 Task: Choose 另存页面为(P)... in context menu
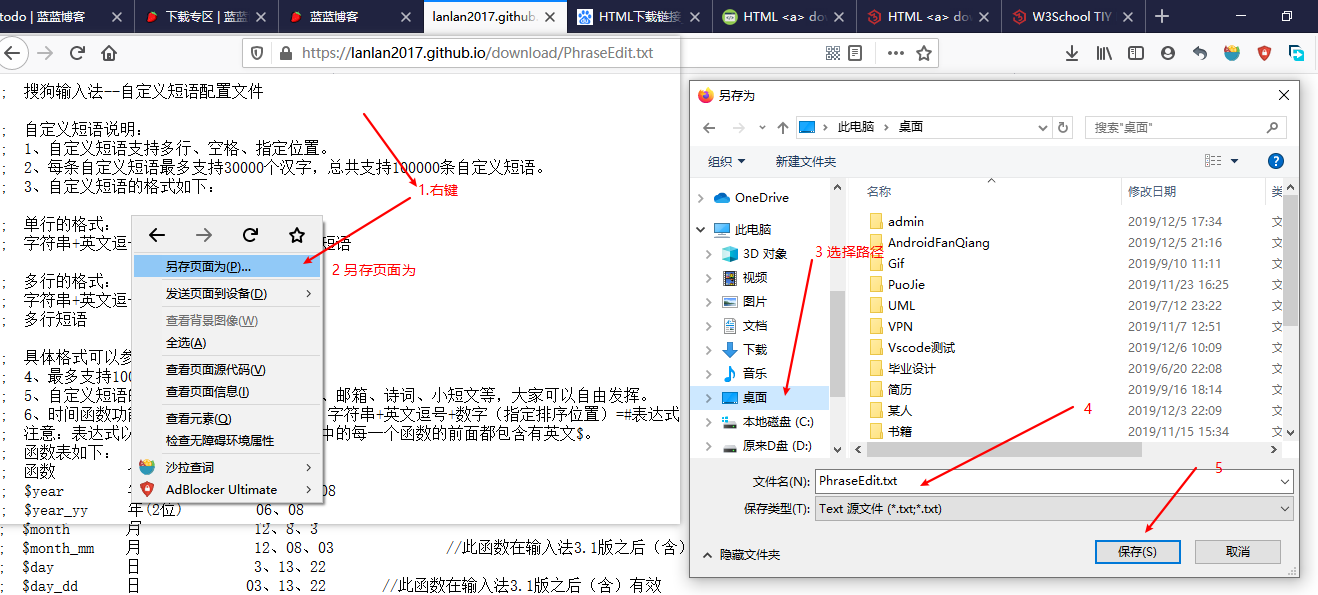point(227,267)
